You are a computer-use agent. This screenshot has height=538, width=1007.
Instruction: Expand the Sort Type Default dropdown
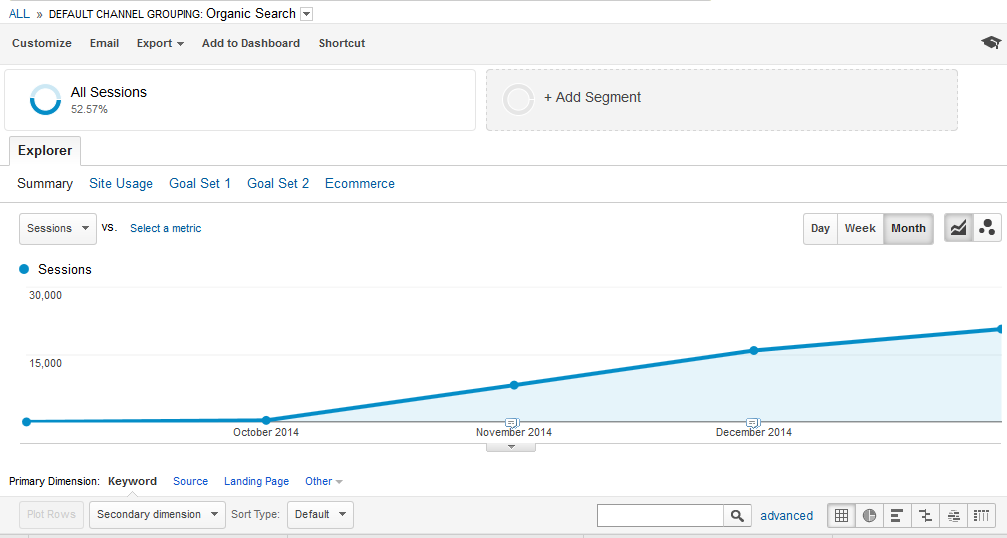(320, 515)
